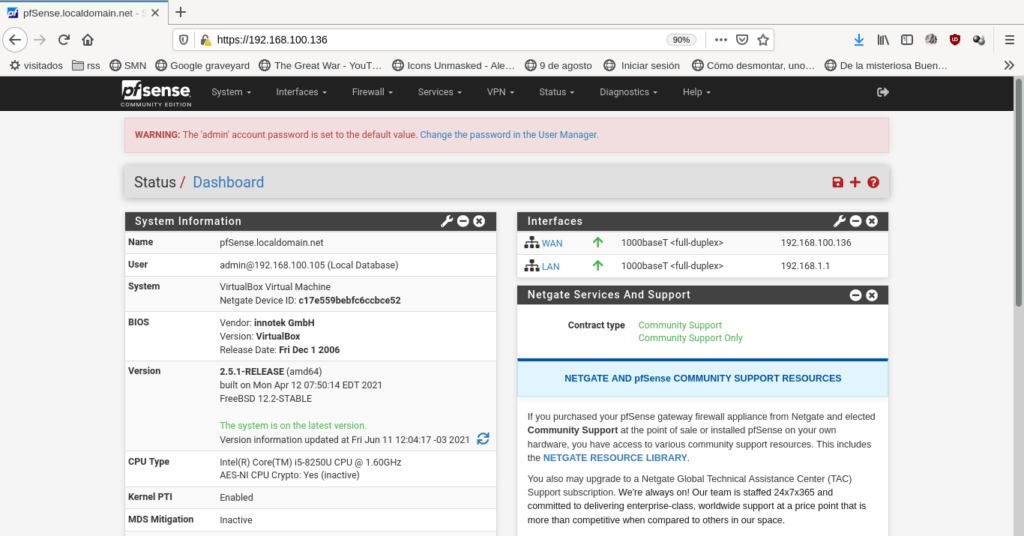
Task: Add a widget using the plus icon
Action: (855, 182)
